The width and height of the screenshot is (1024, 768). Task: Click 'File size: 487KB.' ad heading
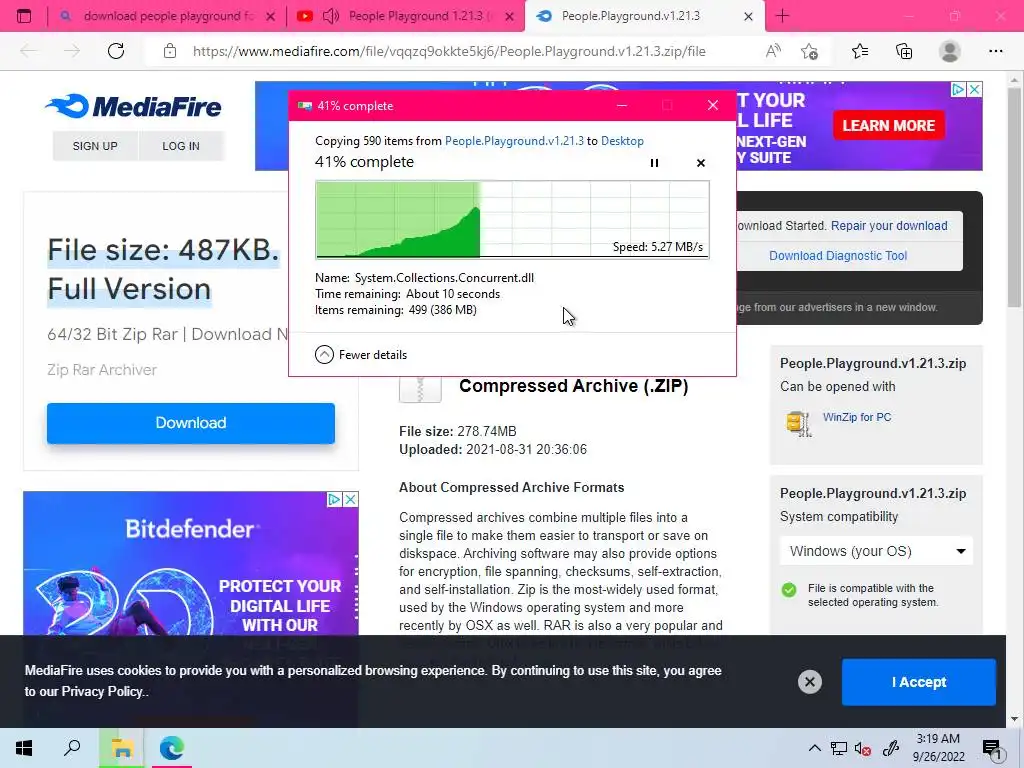click(x=163, y=249)
